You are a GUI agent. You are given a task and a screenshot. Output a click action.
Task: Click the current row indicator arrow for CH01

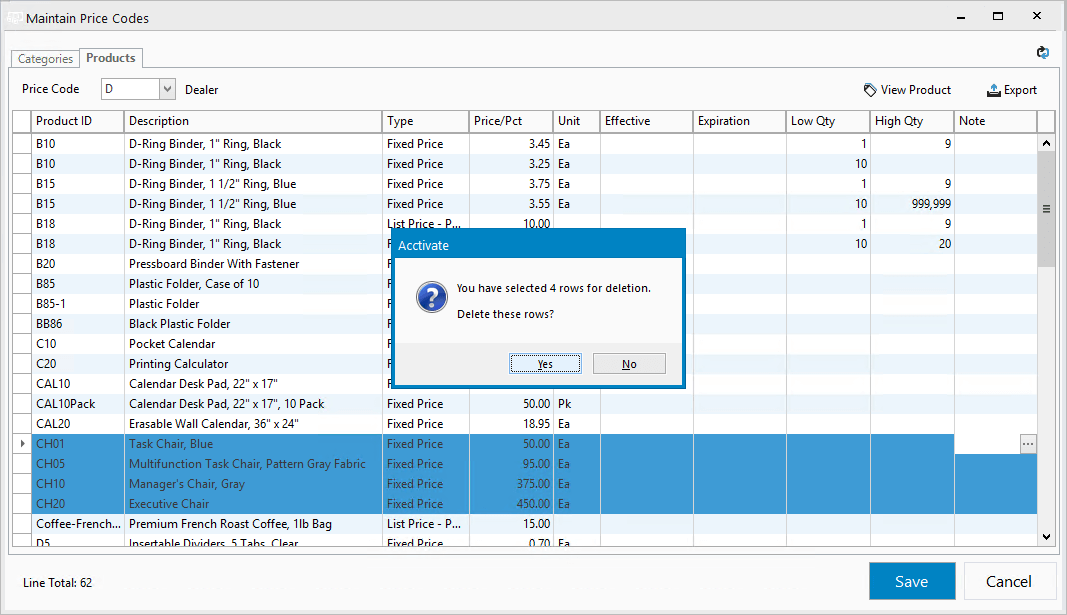22,444
